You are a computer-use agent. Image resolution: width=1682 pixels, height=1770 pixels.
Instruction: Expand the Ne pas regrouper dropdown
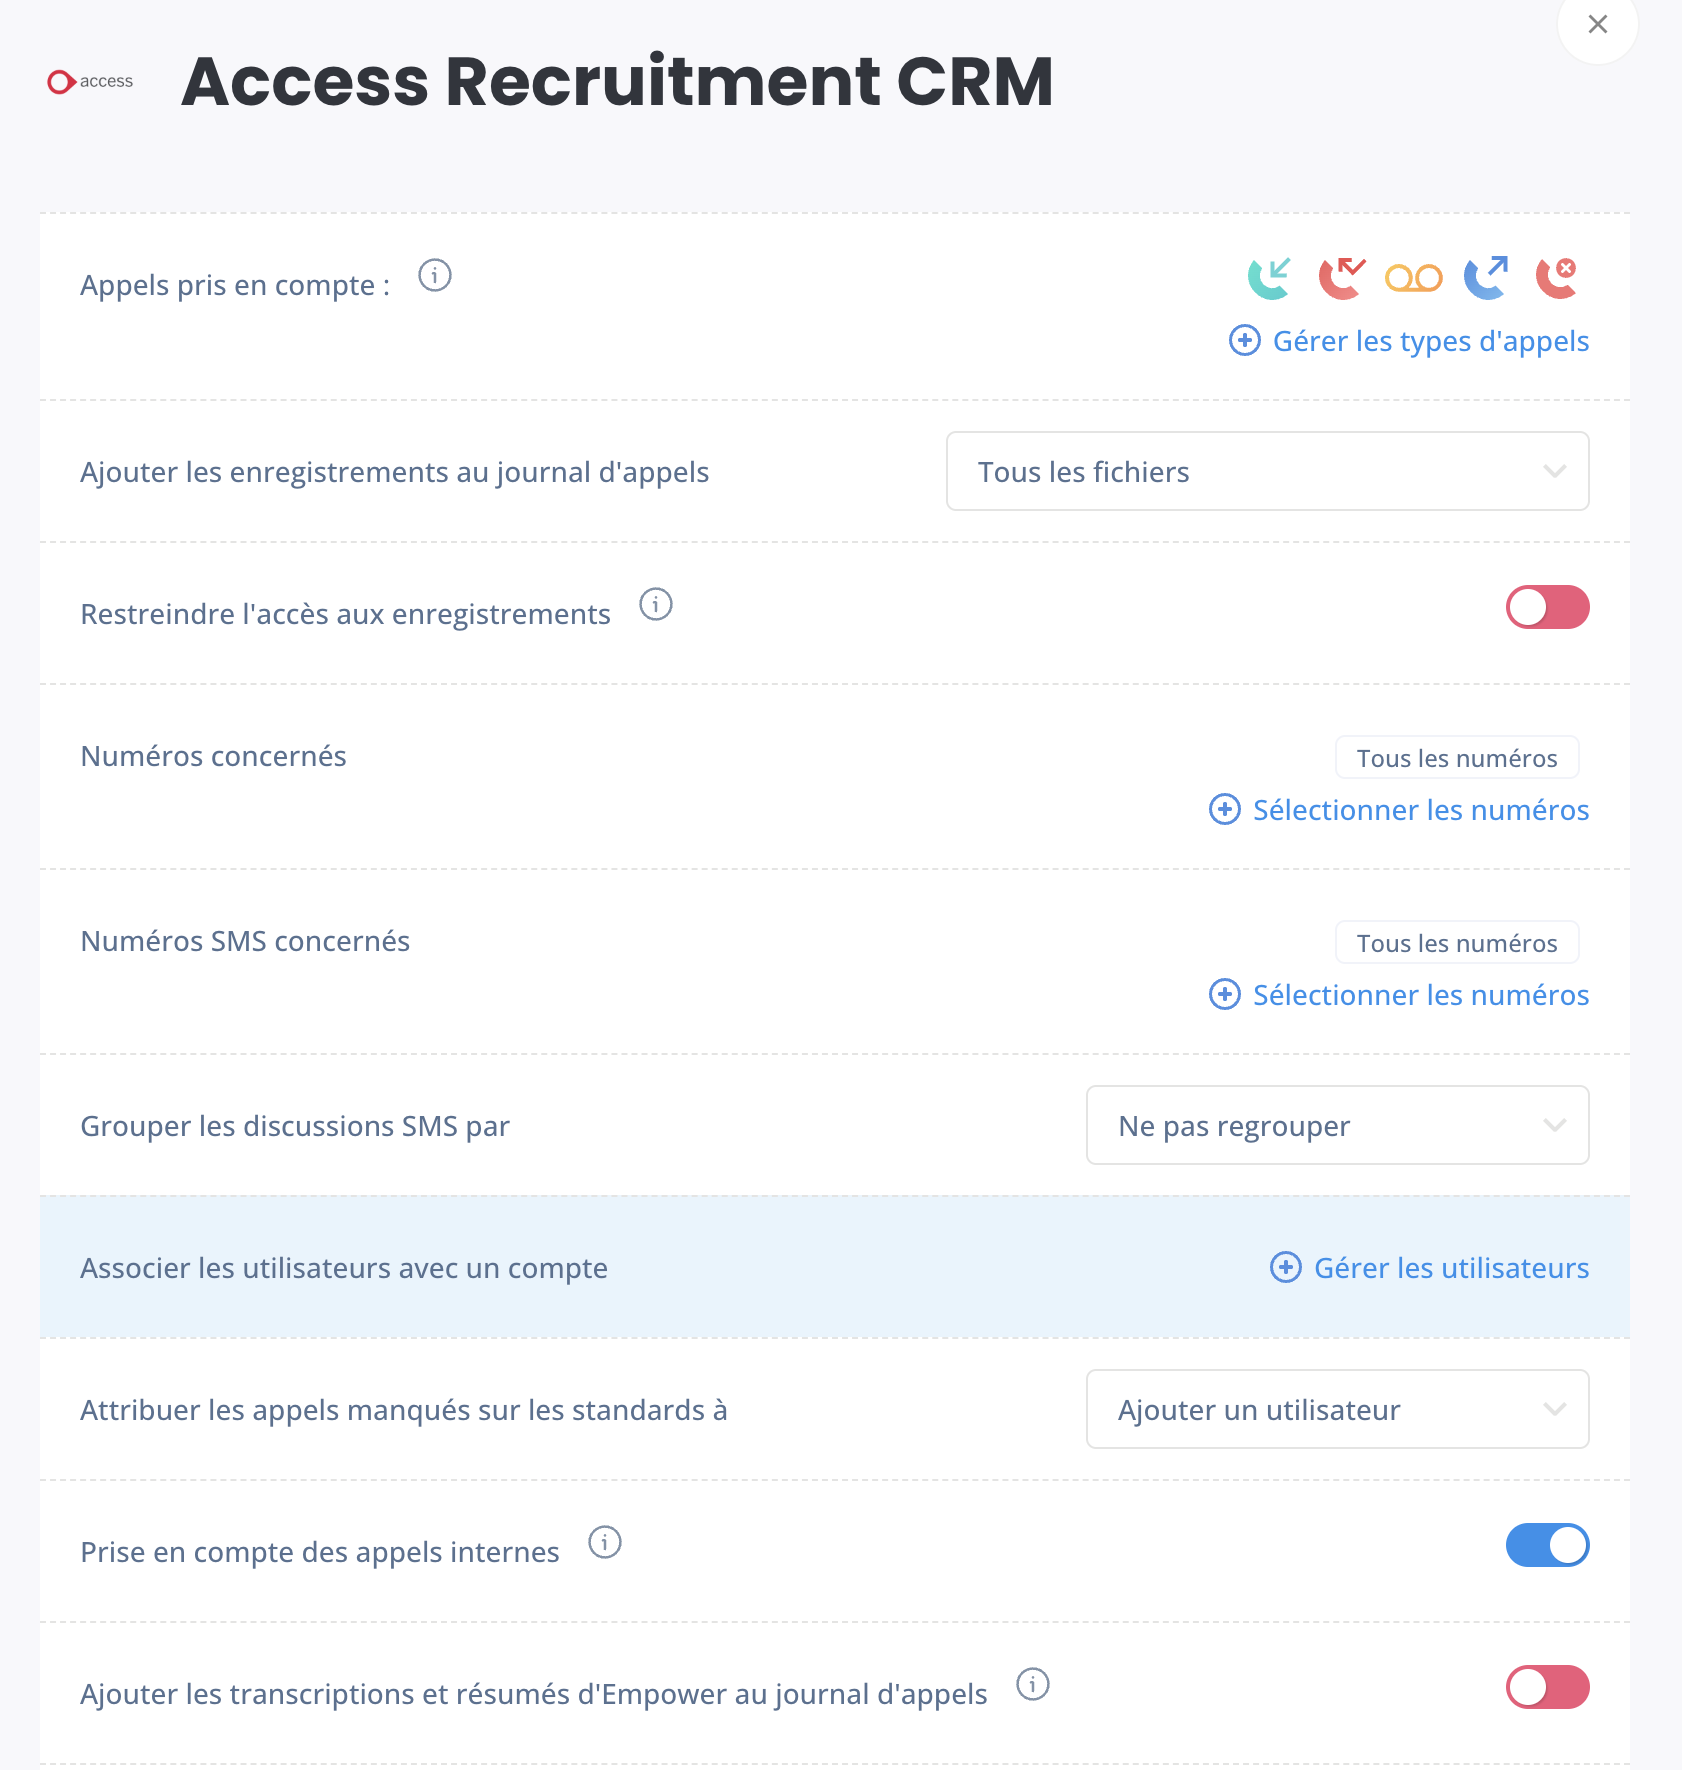click(x=1337, y=1125)
